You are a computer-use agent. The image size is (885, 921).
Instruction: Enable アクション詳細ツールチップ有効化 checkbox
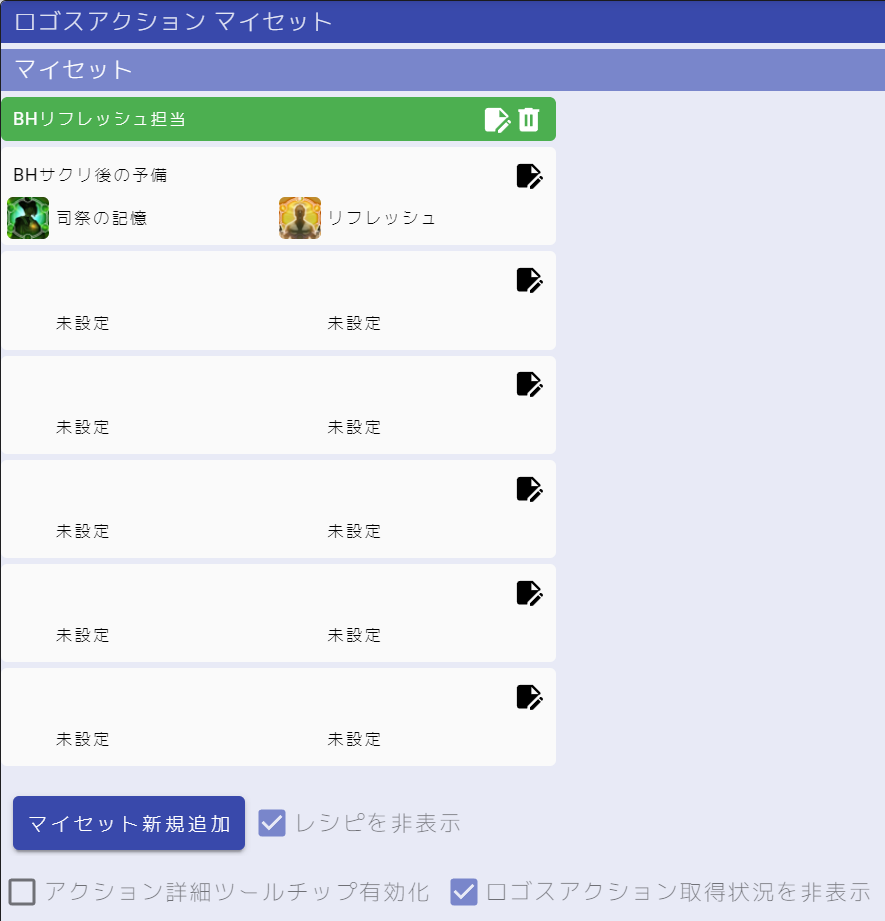(x=22, y=892)
